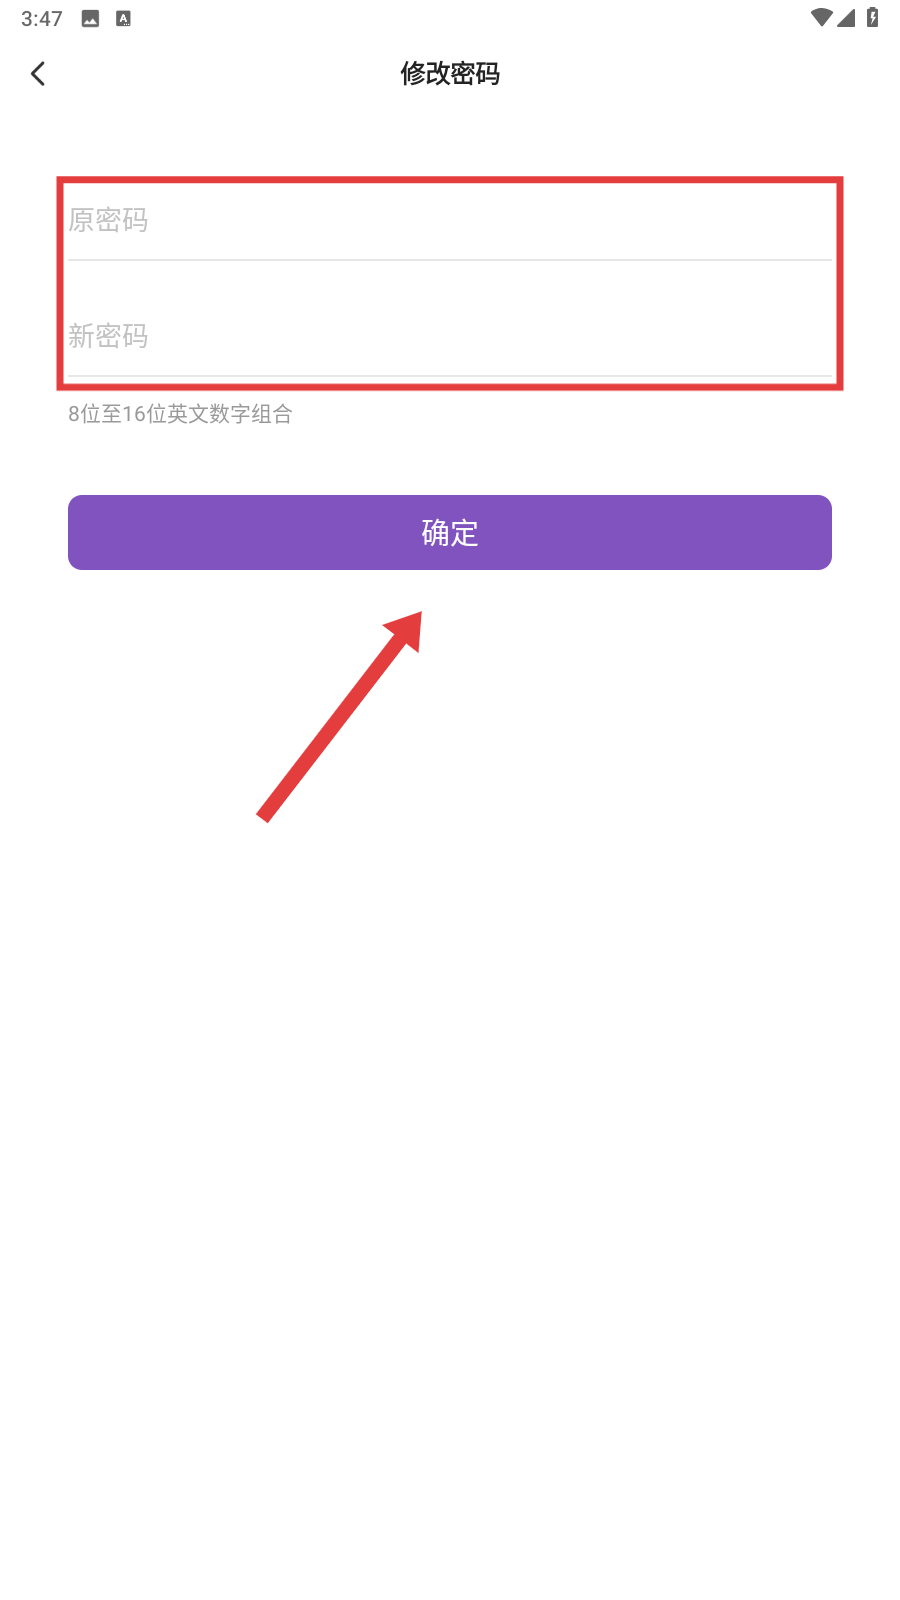This screenshot has width=900, height=1600.
Task: Tap the underline below 新密码 field
Action: [x=450, y=376]
